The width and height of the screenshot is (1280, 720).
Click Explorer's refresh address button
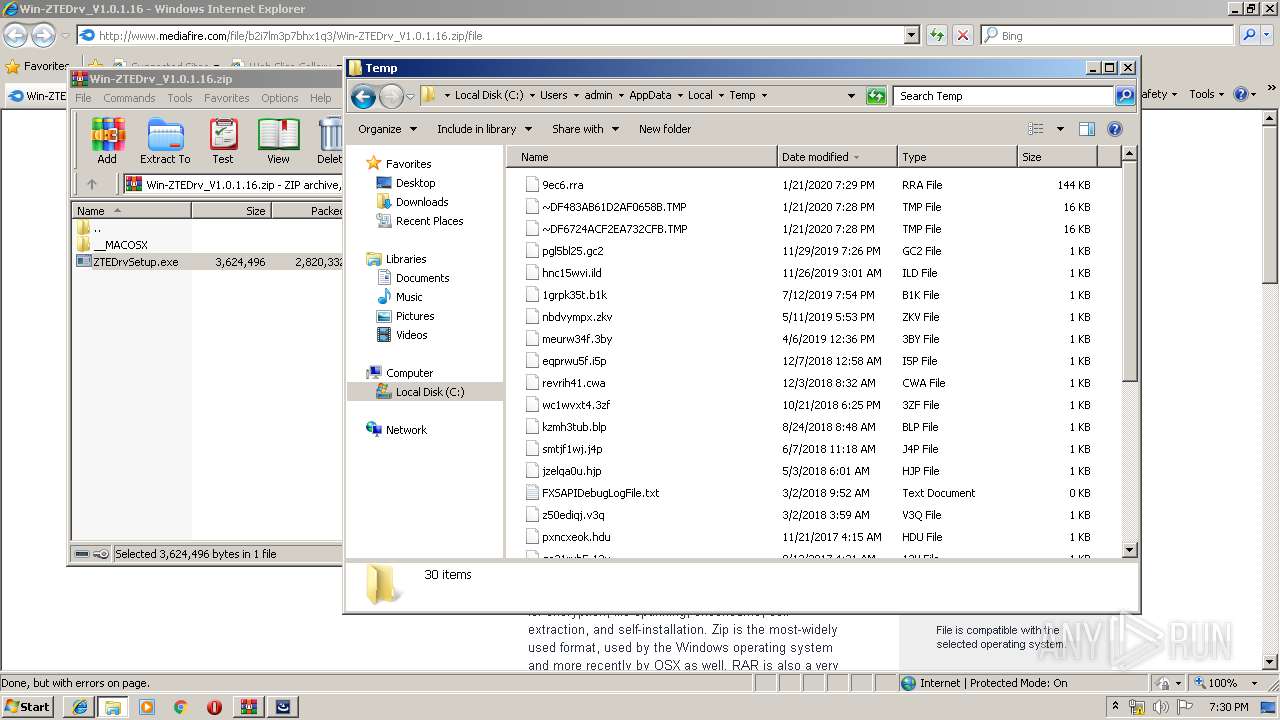coord(876,96)
